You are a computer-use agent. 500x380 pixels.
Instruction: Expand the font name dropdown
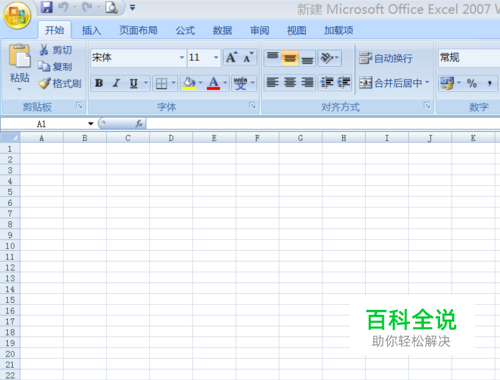(x=182, y=58)
